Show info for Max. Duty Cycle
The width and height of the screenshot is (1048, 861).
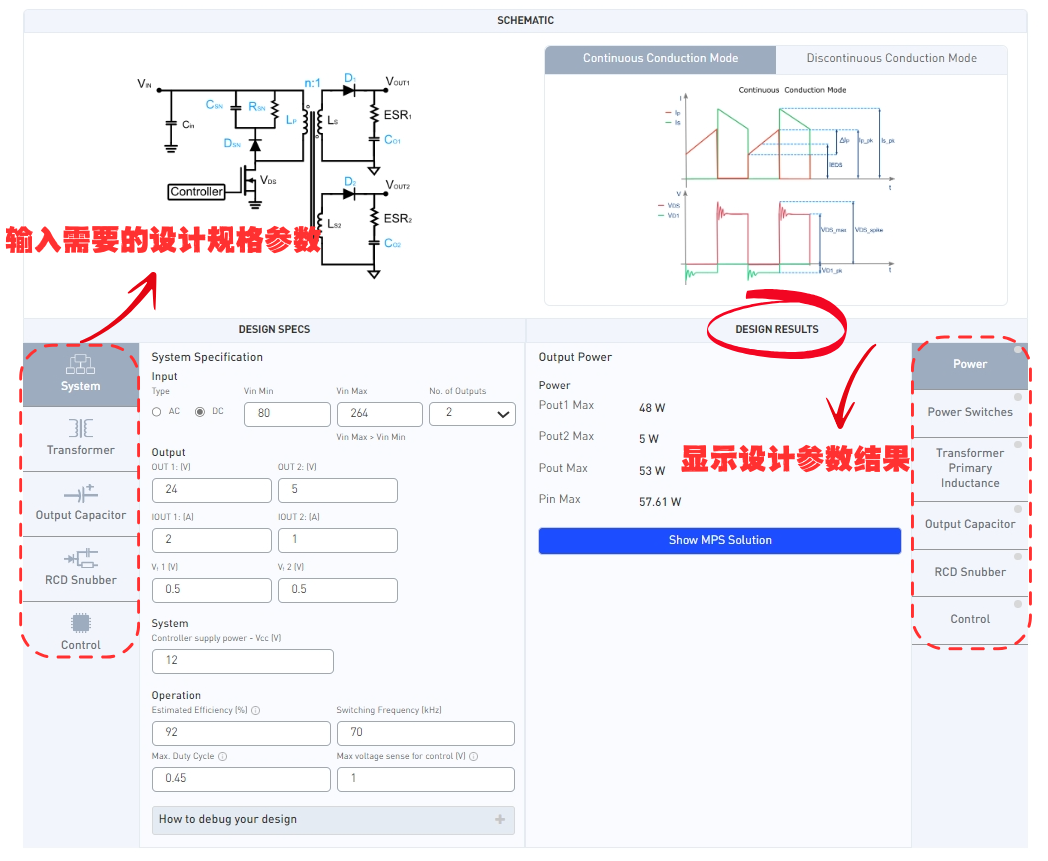(223, 757)
